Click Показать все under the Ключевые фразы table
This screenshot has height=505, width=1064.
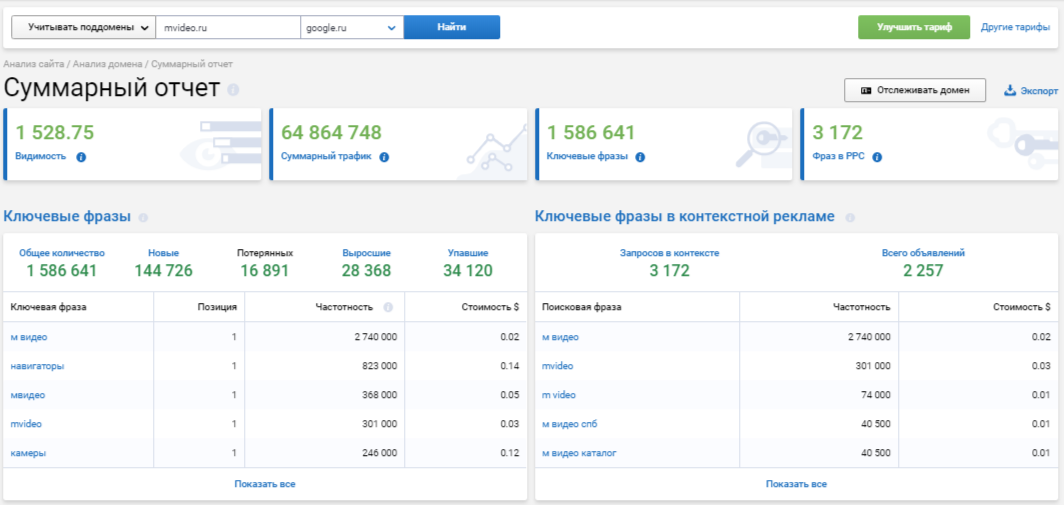click(x=265, y=484)
